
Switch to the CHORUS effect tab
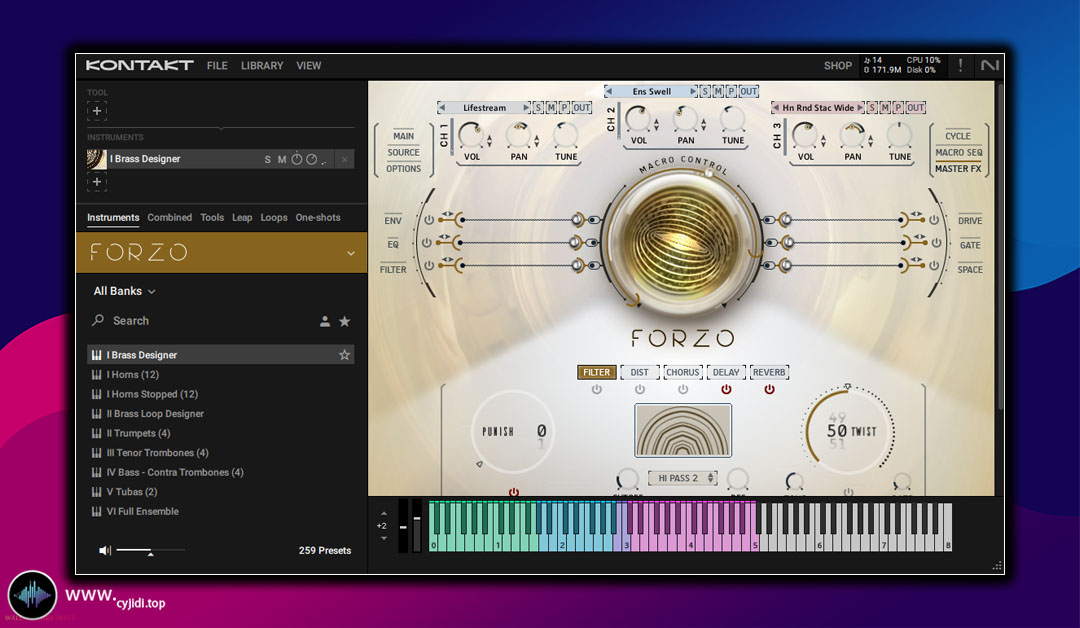click(x=683, y=373)
